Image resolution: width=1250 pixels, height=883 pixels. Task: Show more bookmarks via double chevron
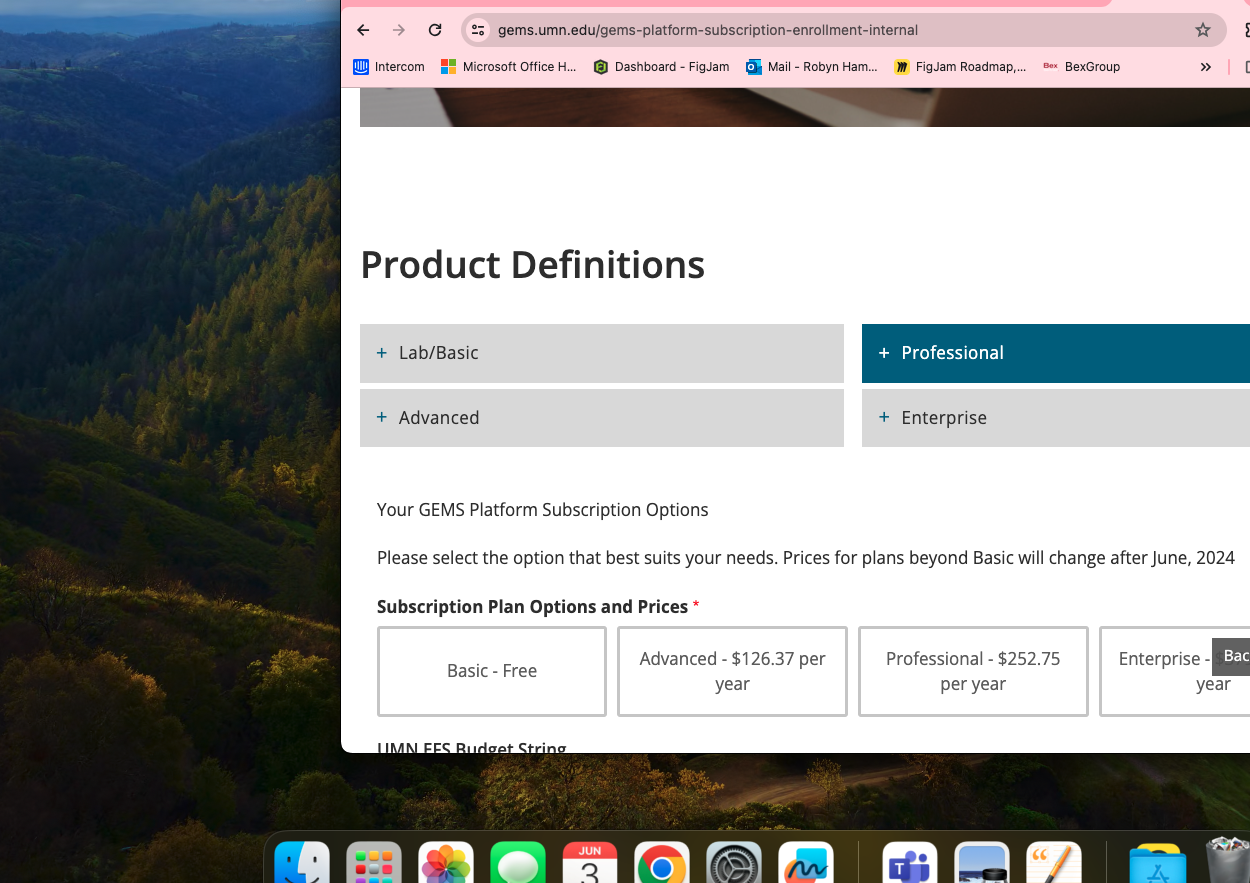click(1205, 67)
